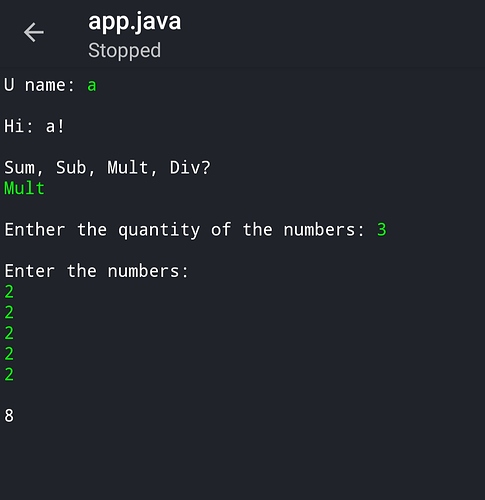Click the white 'Div?' option in the prompt
The width and height of the screenshot is (485, 500).
point(190,167)
